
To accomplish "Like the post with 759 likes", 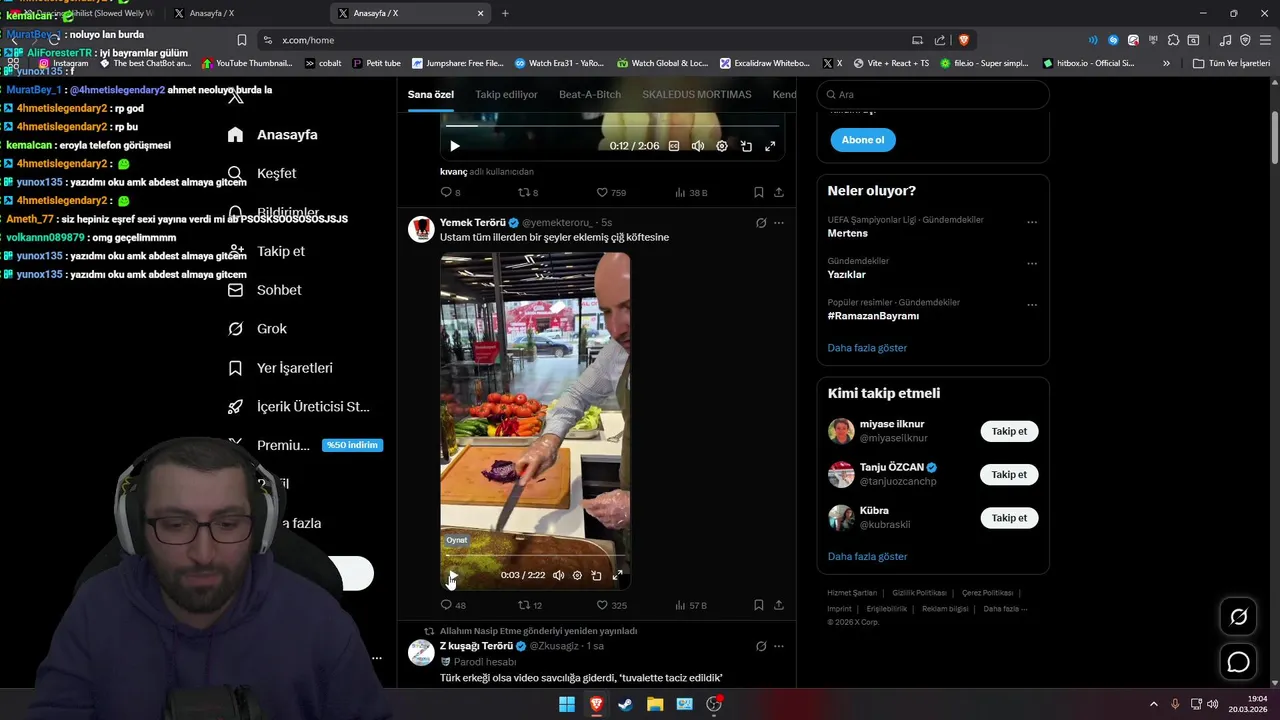I will [611, 192].
